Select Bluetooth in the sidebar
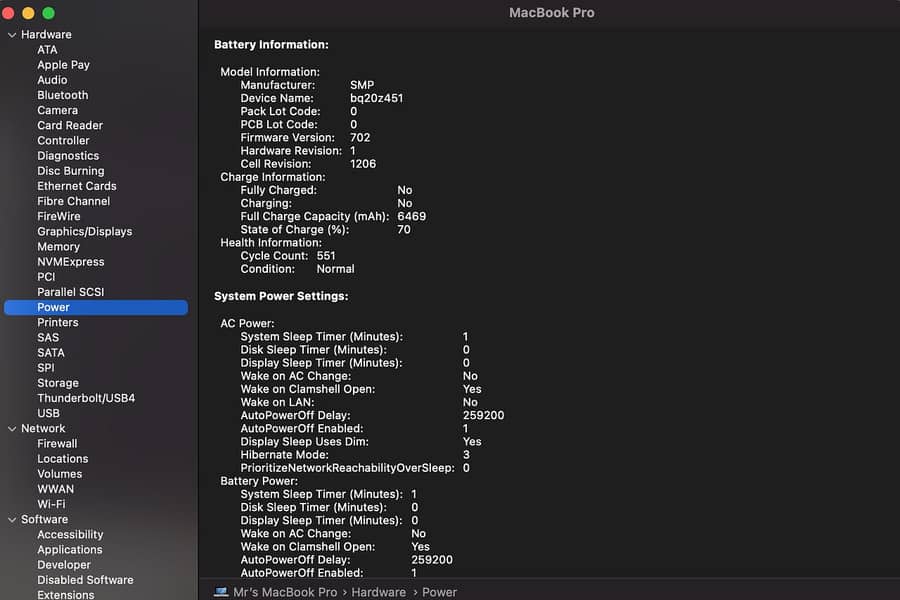This screenshot has height=600, width=900. coord(62,95)
